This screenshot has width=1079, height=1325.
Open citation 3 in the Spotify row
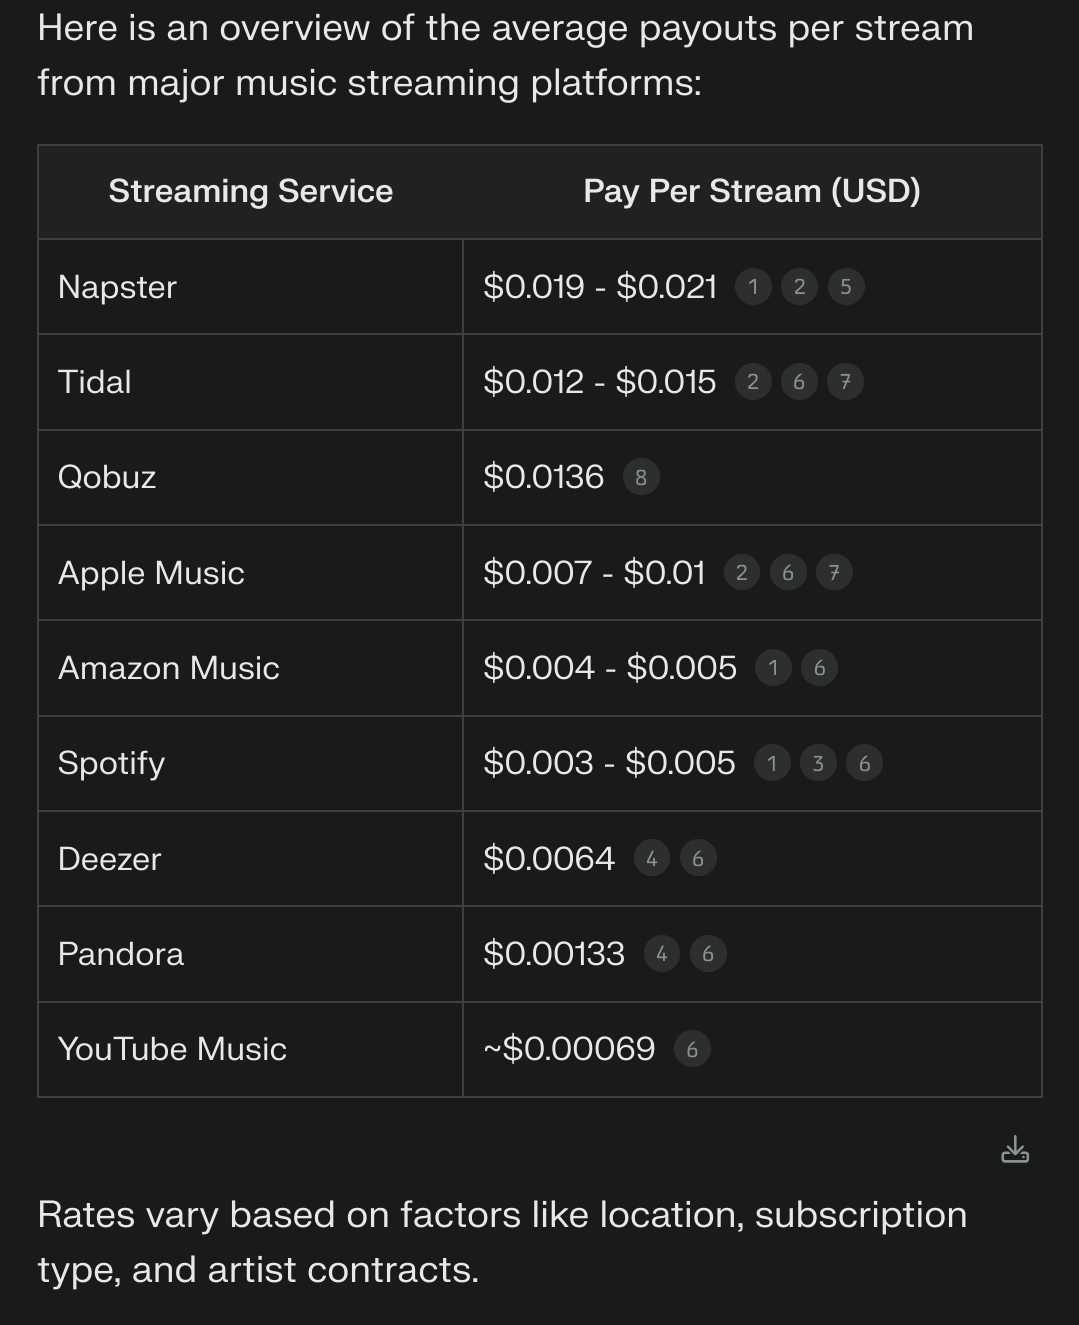point(818,764)
